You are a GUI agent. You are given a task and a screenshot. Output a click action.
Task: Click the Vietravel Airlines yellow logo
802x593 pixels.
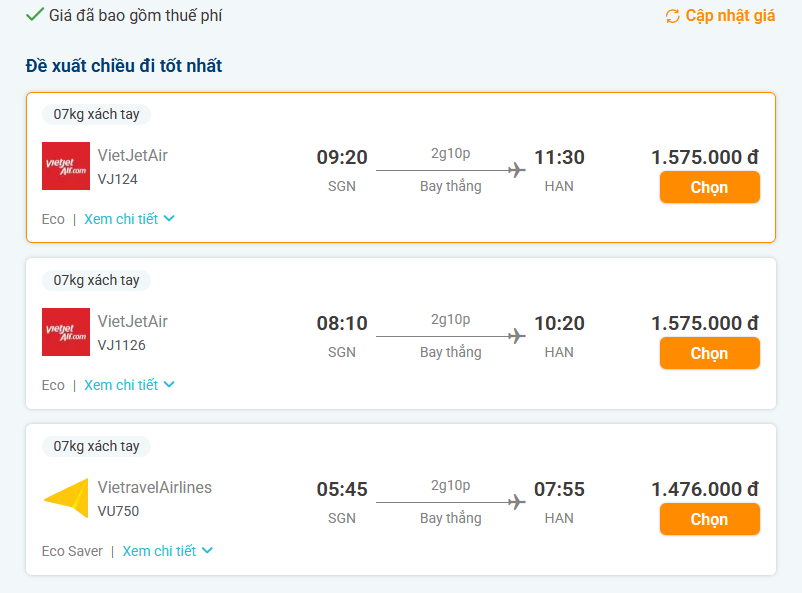(x=66, y=498)
